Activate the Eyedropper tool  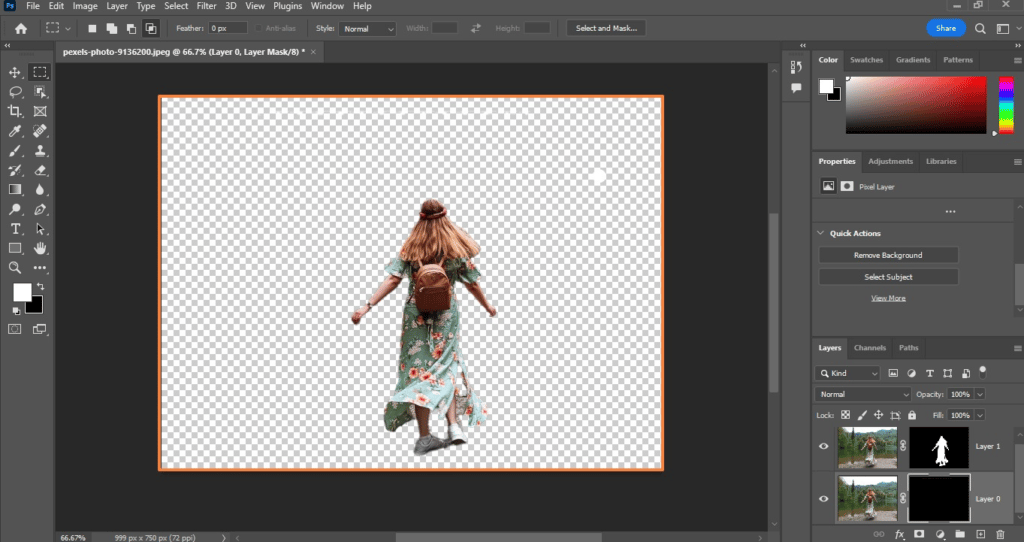pyautogui.click(x=15, y=131)
